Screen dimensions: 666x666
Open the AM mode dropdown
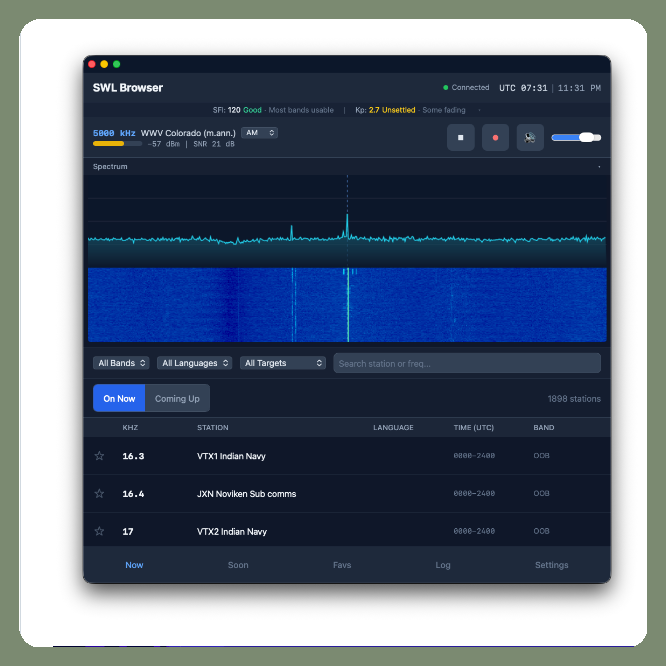(260, 133)
